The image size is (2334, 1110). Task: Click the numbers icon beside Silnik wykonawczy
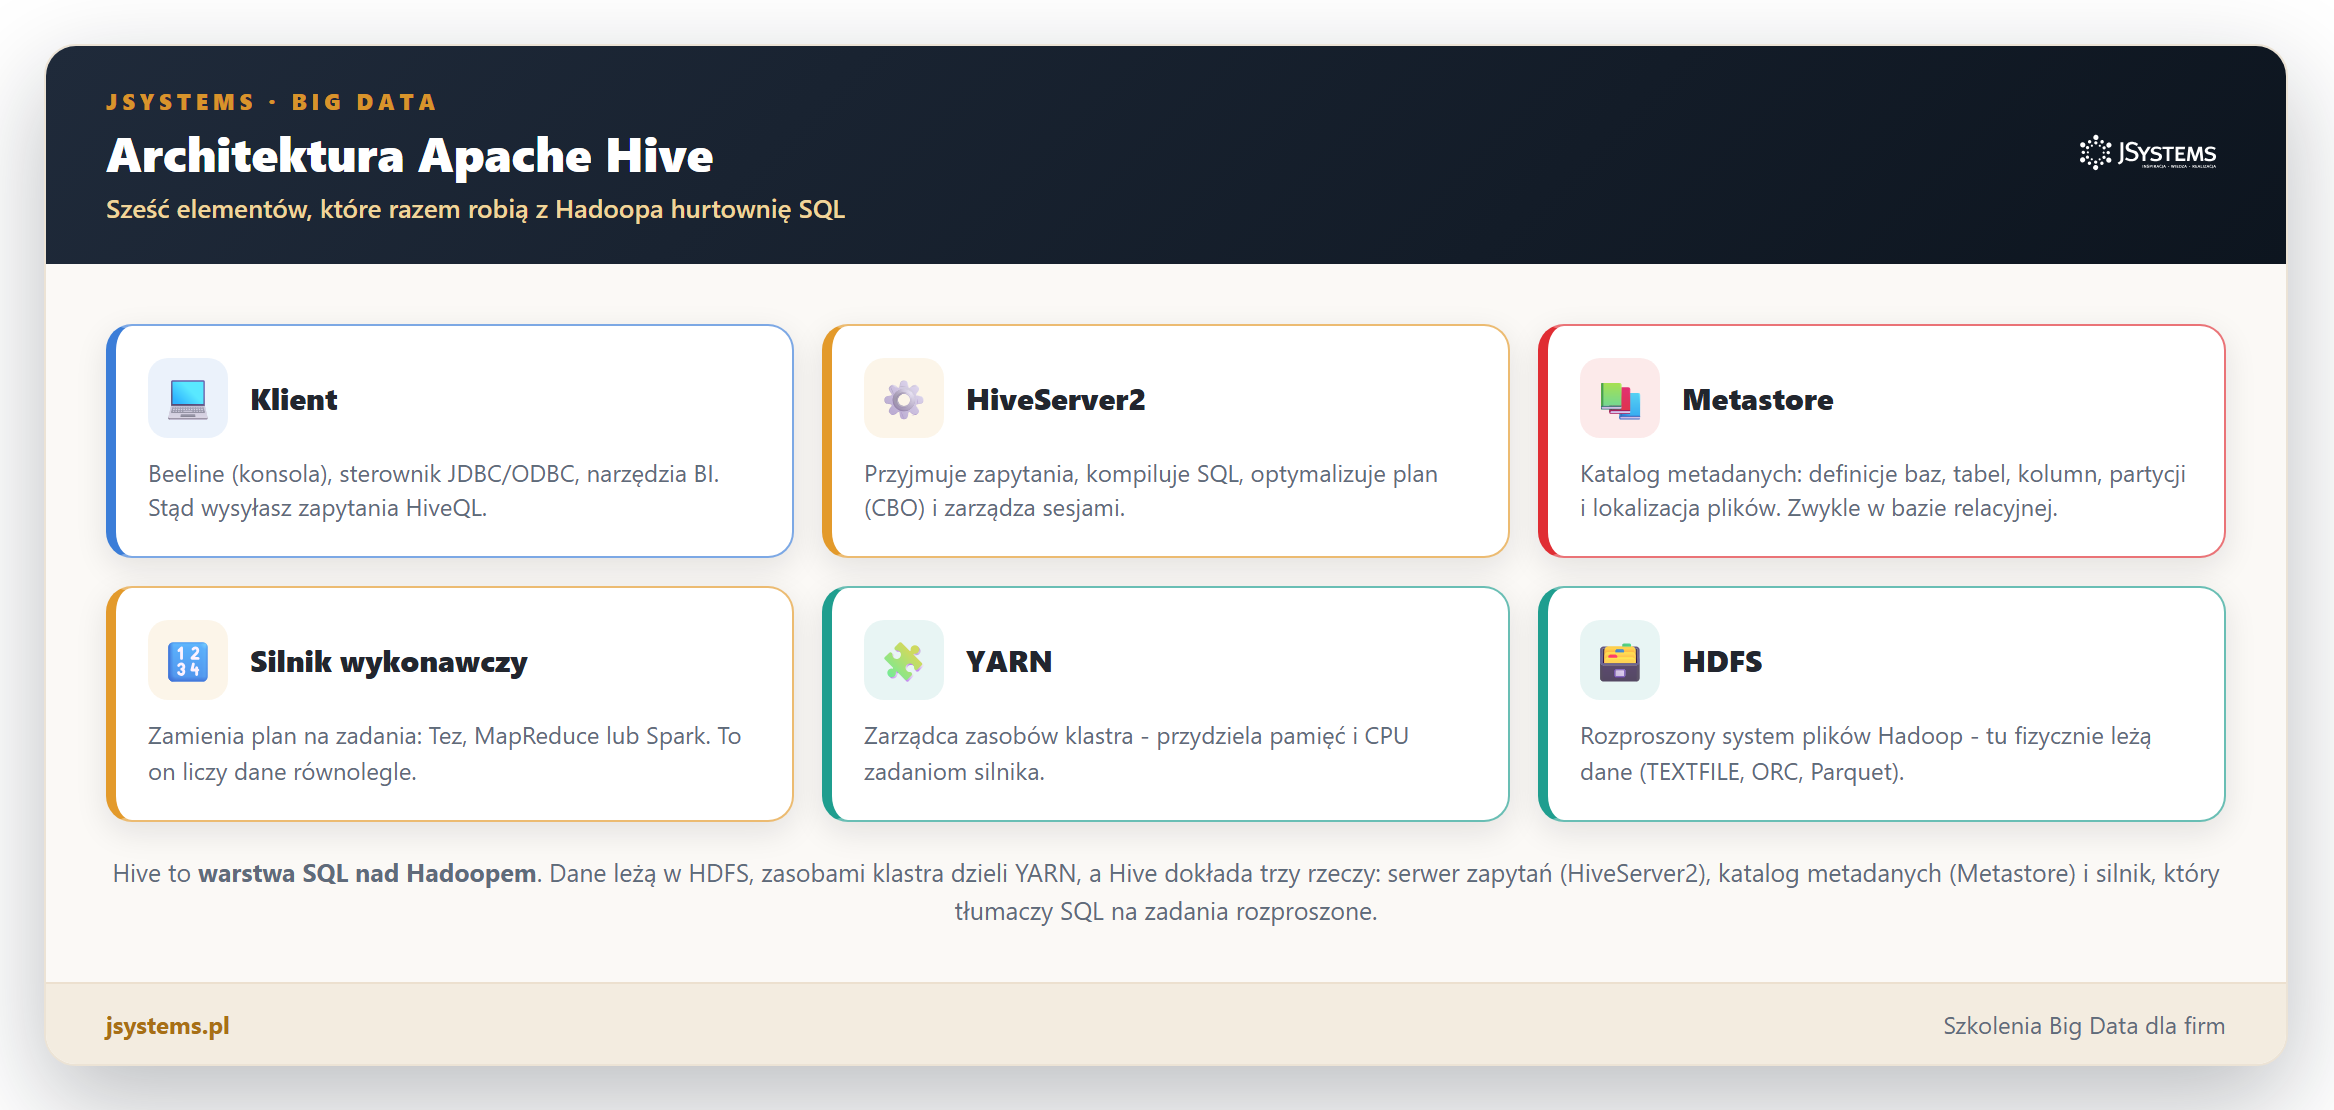point(188,661)
